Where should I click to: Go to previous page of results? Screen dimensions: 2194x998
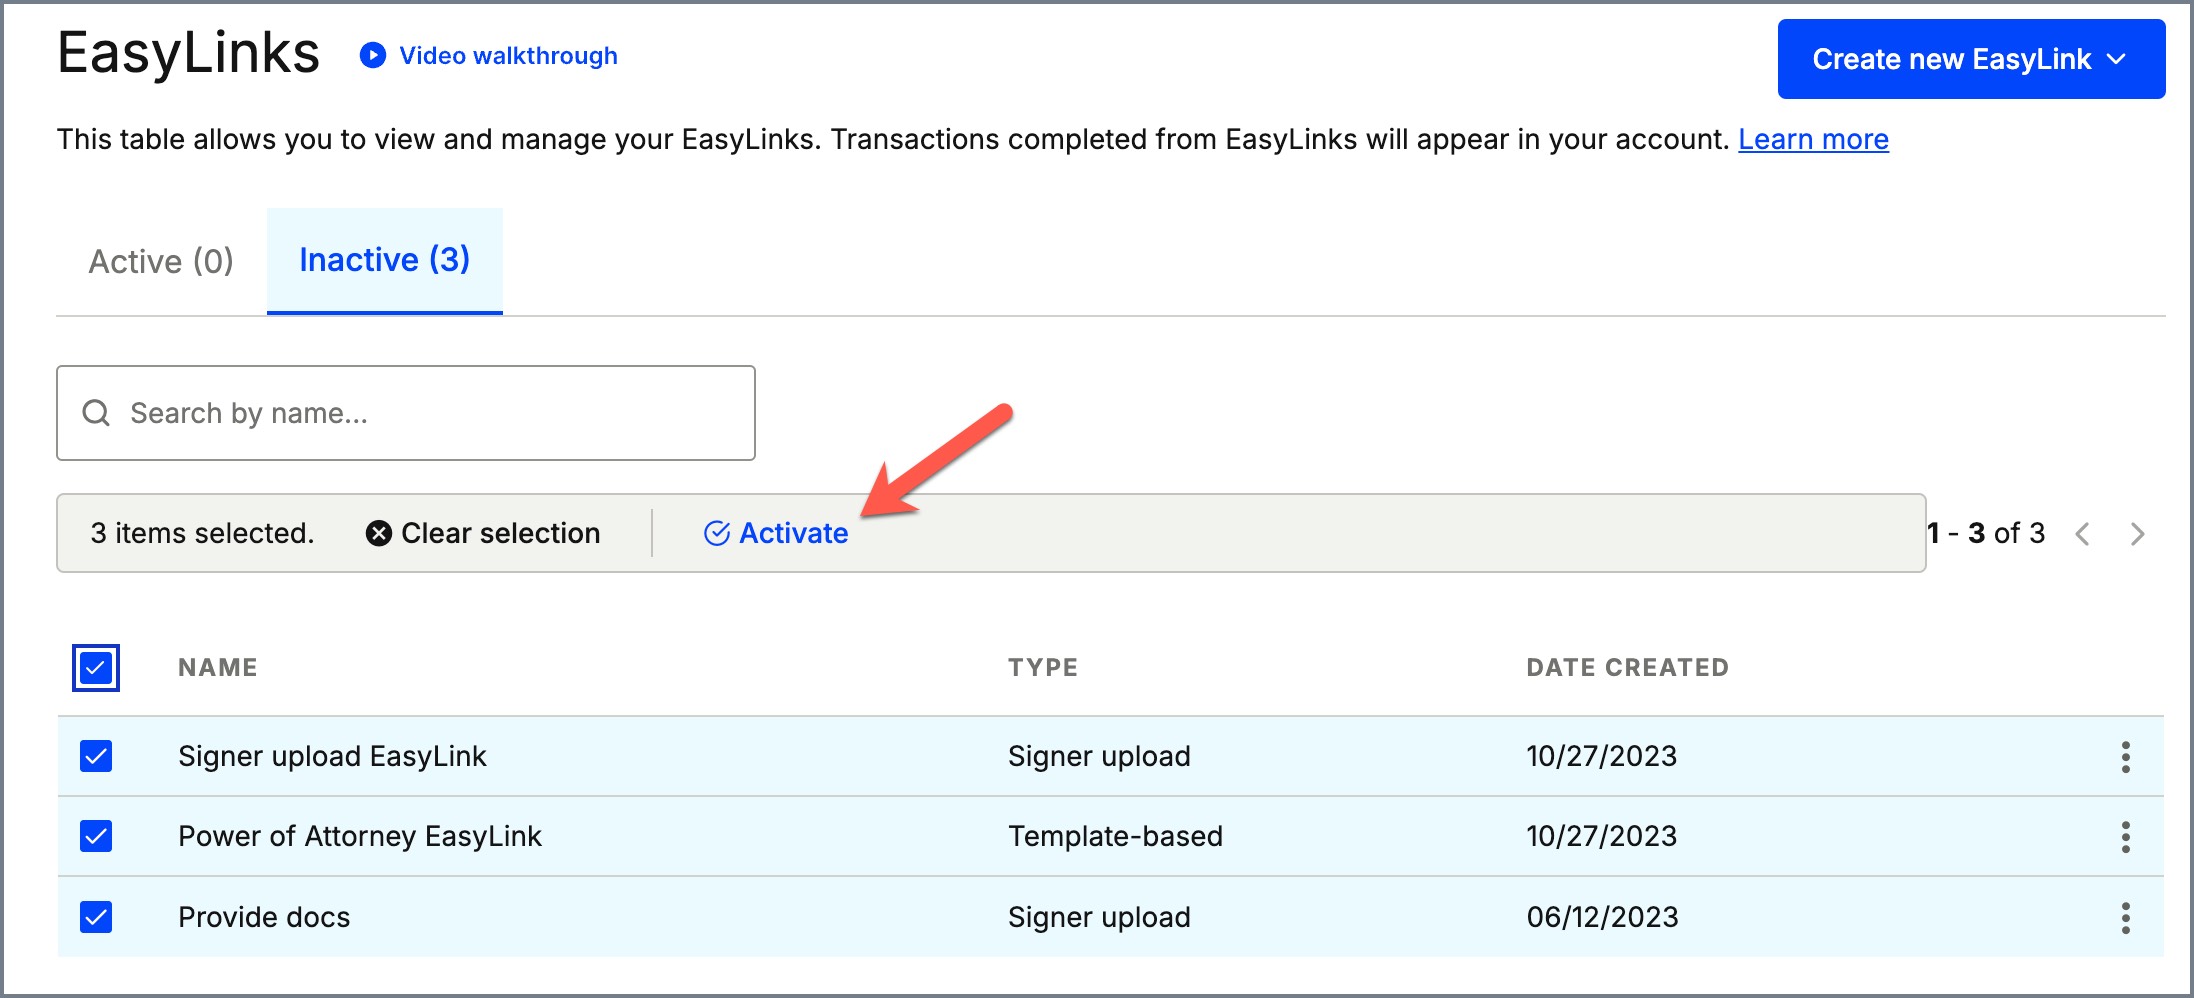pyautogui.click(x=2082, y=534)
